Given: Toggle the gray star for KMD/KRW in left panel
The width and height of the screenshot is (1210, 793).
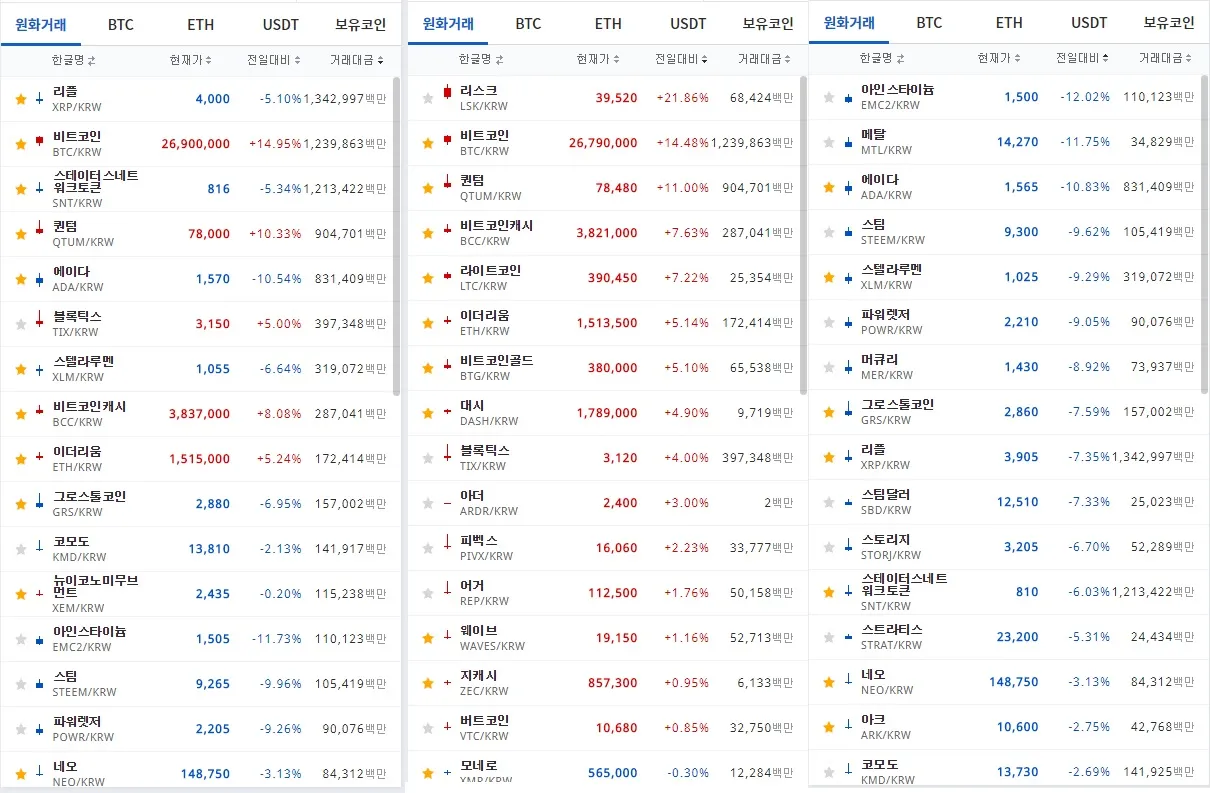Looking at the screenshot, I should click(21, 549).
